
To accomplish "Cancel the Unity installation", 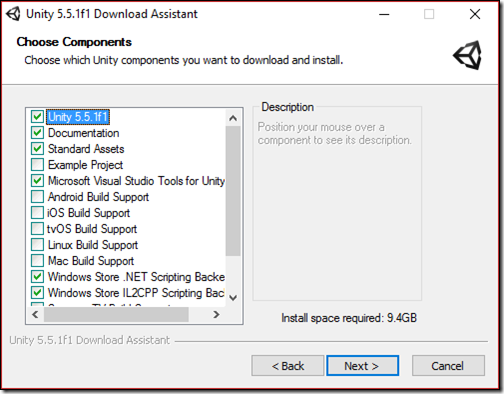I will coord(448,366).
